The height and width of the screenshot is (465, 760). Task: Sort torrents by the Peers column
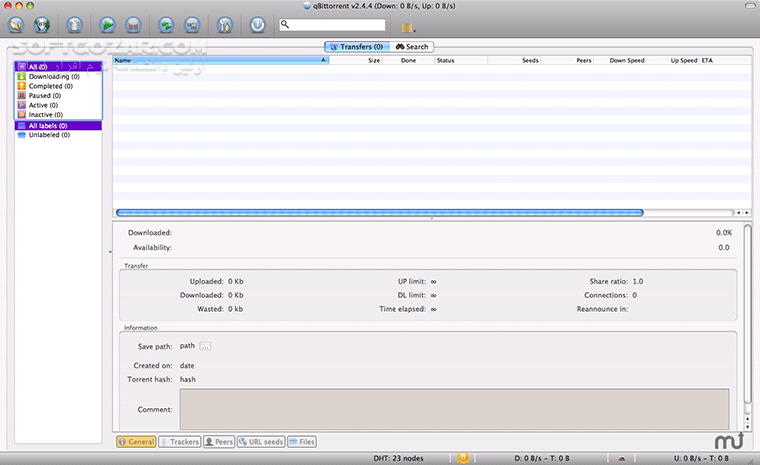click(x=567, y=60)
